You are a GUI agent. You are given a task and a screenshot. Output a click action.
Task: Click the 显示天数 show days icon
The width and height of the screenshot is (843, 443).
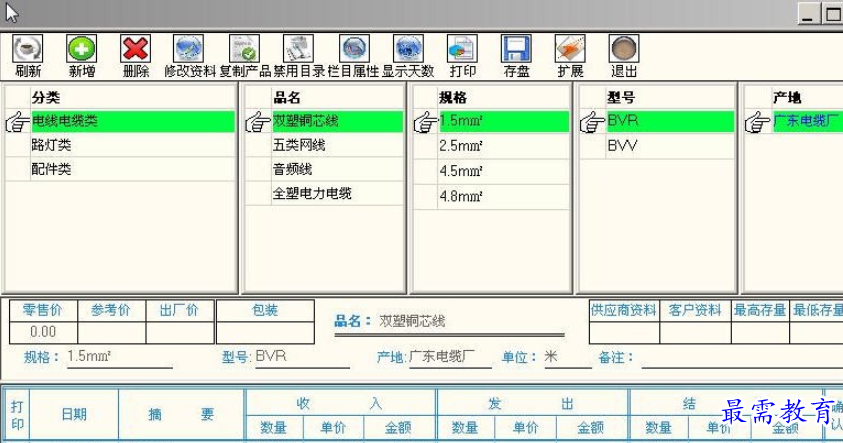[408, 49]
